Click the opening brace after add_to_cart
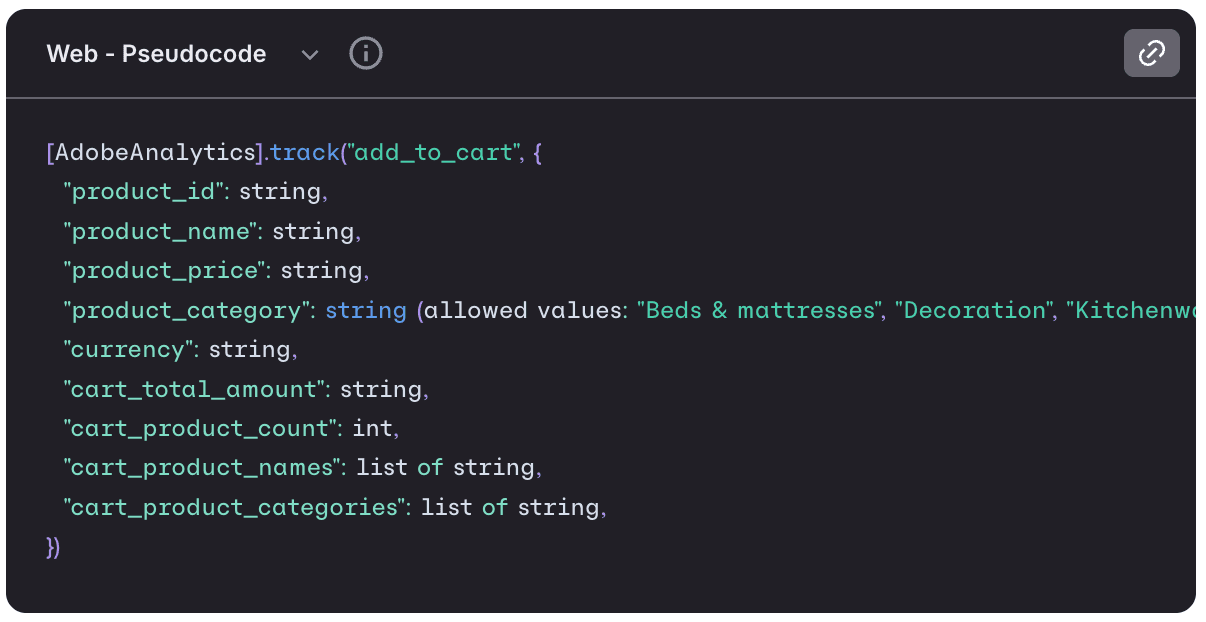Screen dimensions: 1206x622 click(x=539, y=152)
